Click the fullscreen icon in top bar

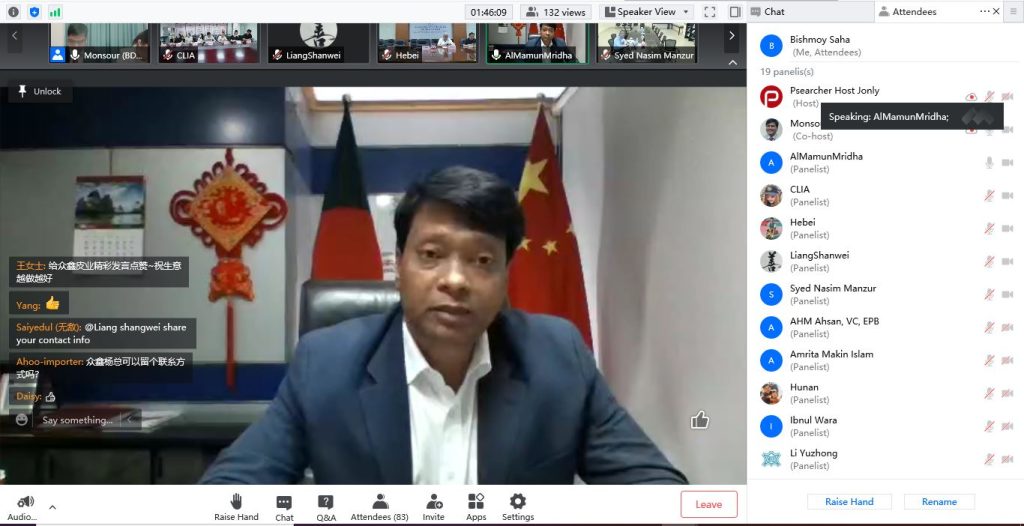[x=709, y=12]
